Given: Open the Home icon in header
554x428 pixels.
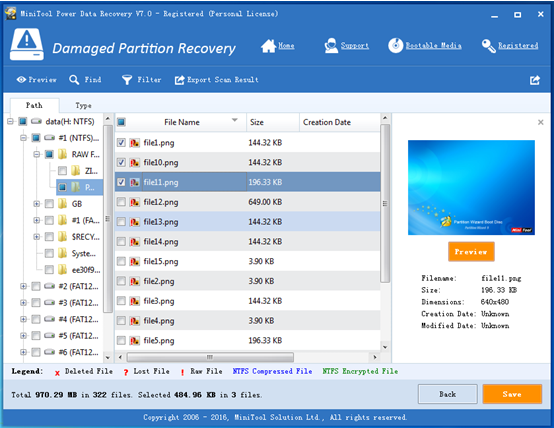Looking at the screenshot, I should click(268, 46).
